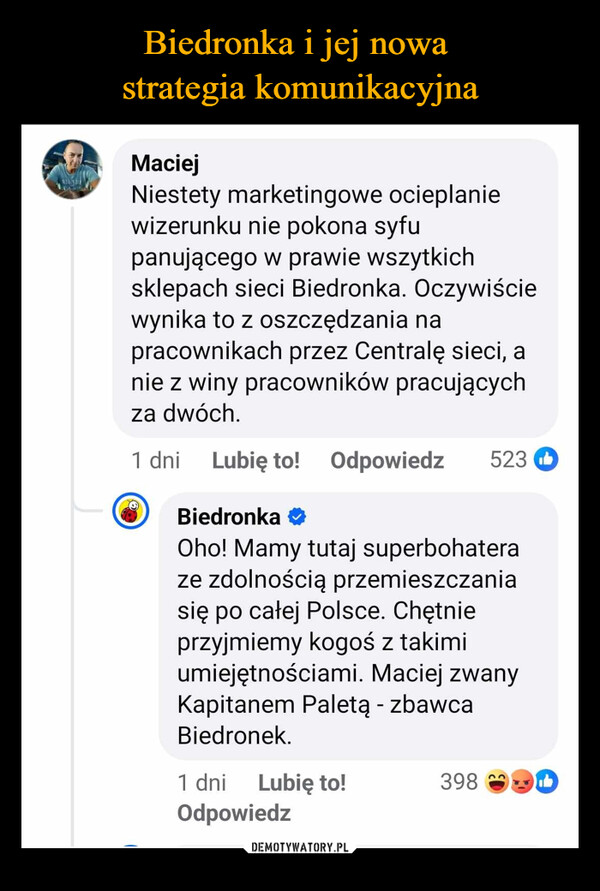Open Maciej's profile via his name
This screenshot has width=600, height=891.
coord(165,161)
